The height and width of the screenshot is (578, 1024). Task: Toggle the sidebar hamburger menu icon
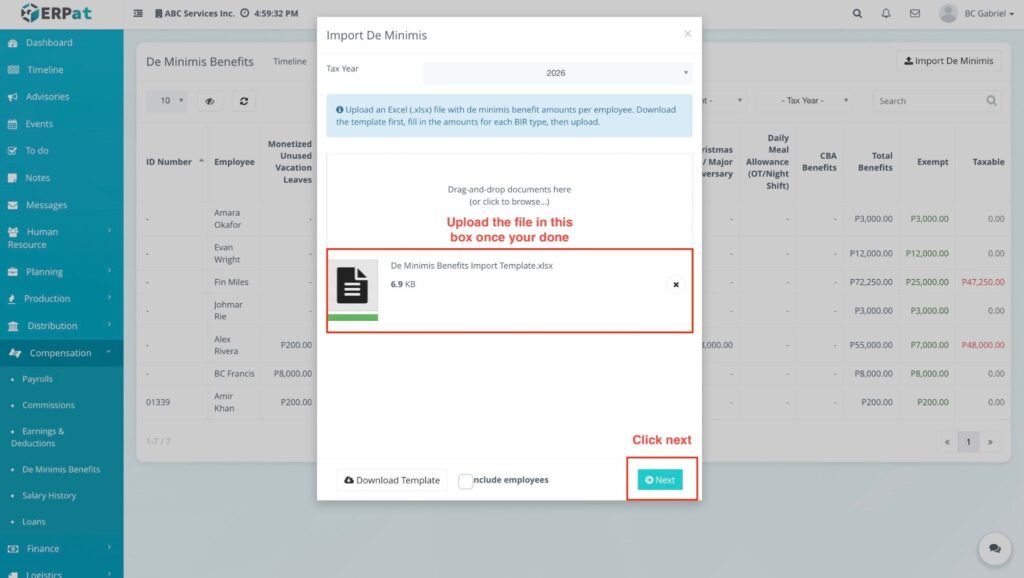(x=138, y=13)
